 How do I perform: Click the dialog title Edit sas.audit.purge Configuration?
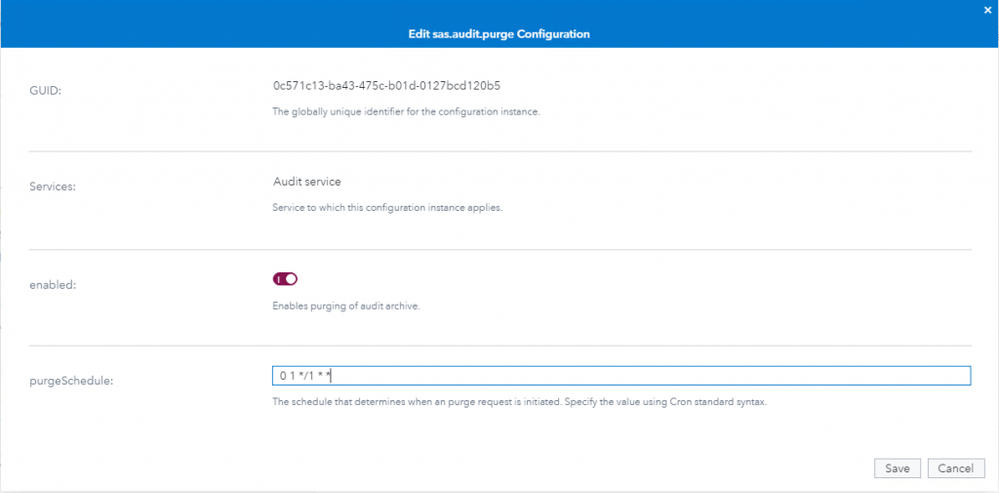coord(497,34)
